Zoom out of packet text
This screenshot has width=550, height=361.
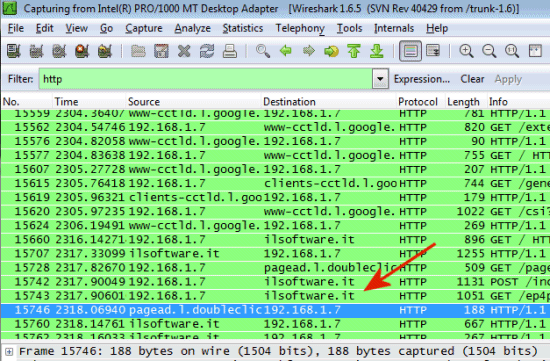489,51
